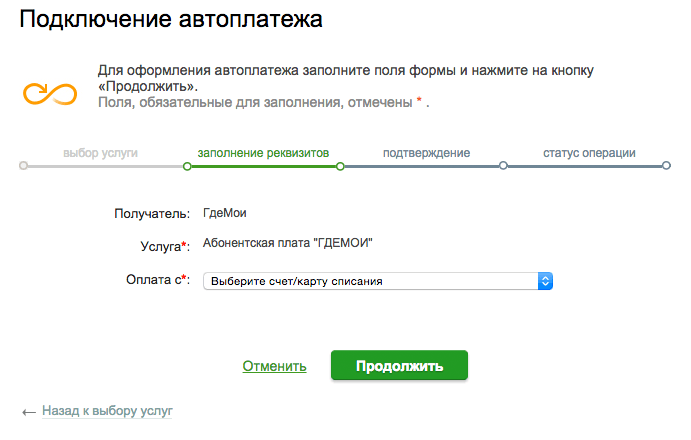Click the final progress marker
691x440 pixels.
click(666, 166)
